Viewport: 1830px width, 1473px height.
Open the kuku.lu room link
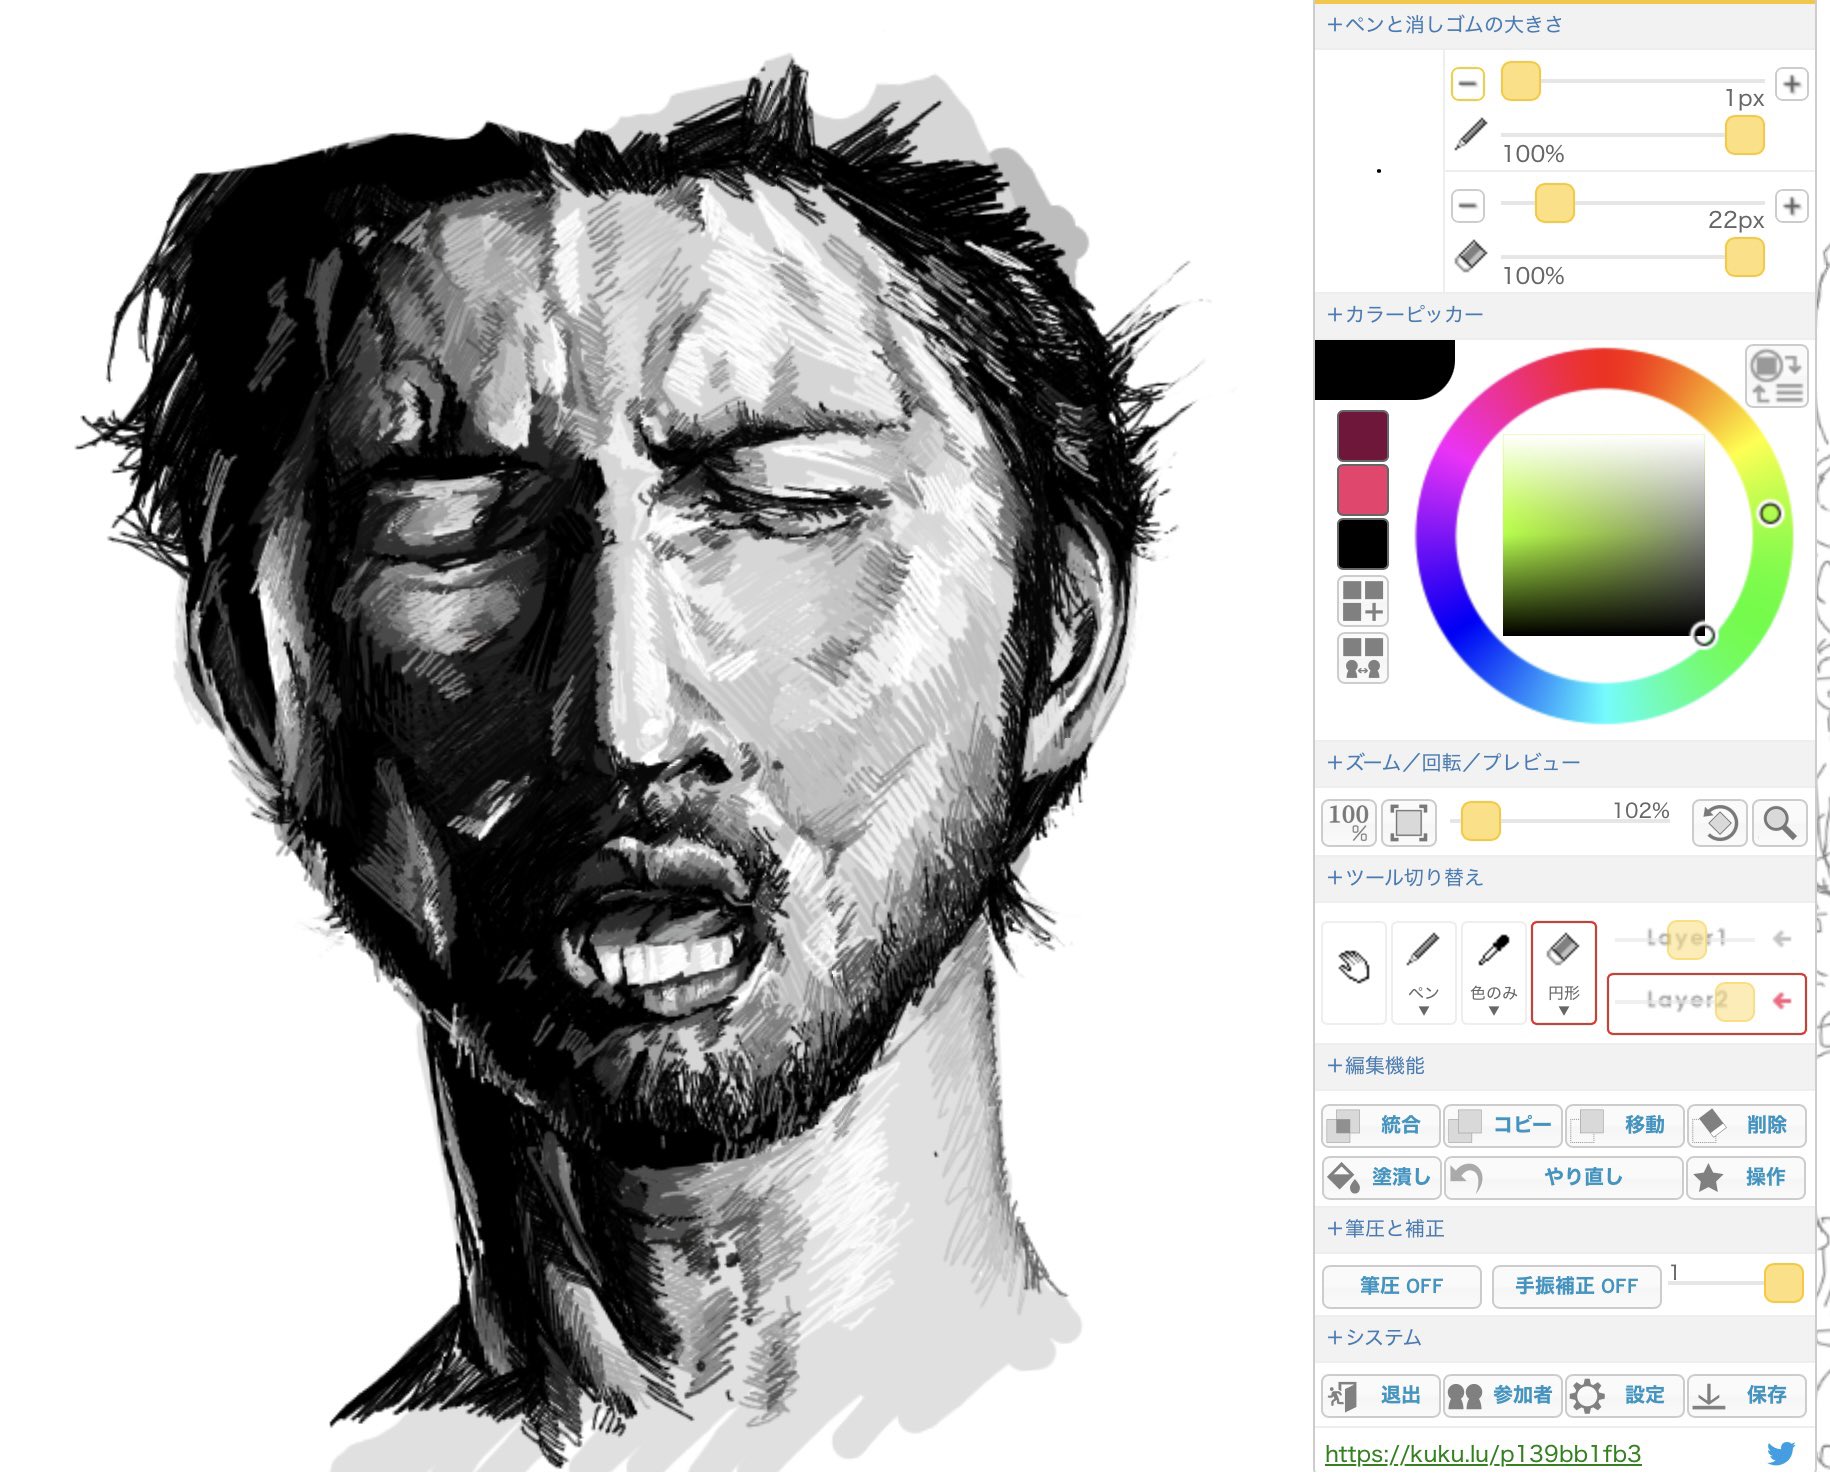1483,1453
